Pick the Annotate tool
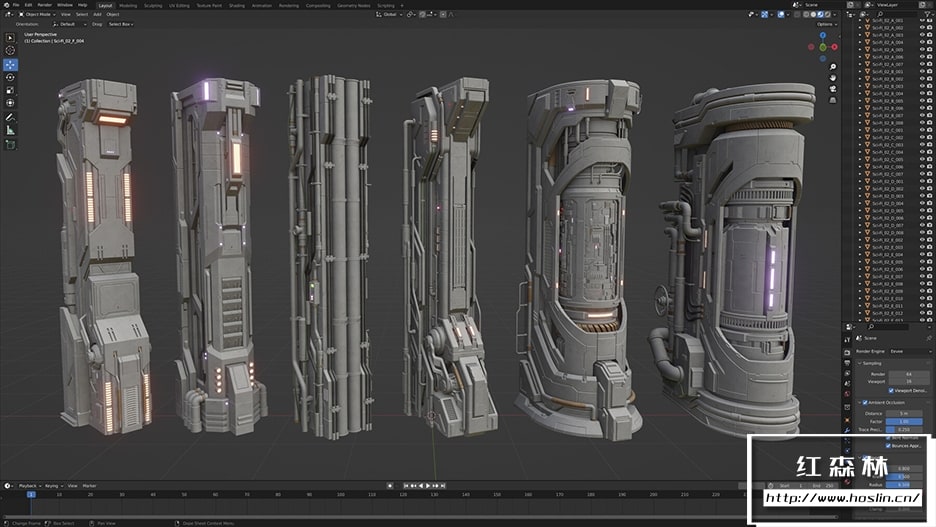 click(x=10, y=117)
